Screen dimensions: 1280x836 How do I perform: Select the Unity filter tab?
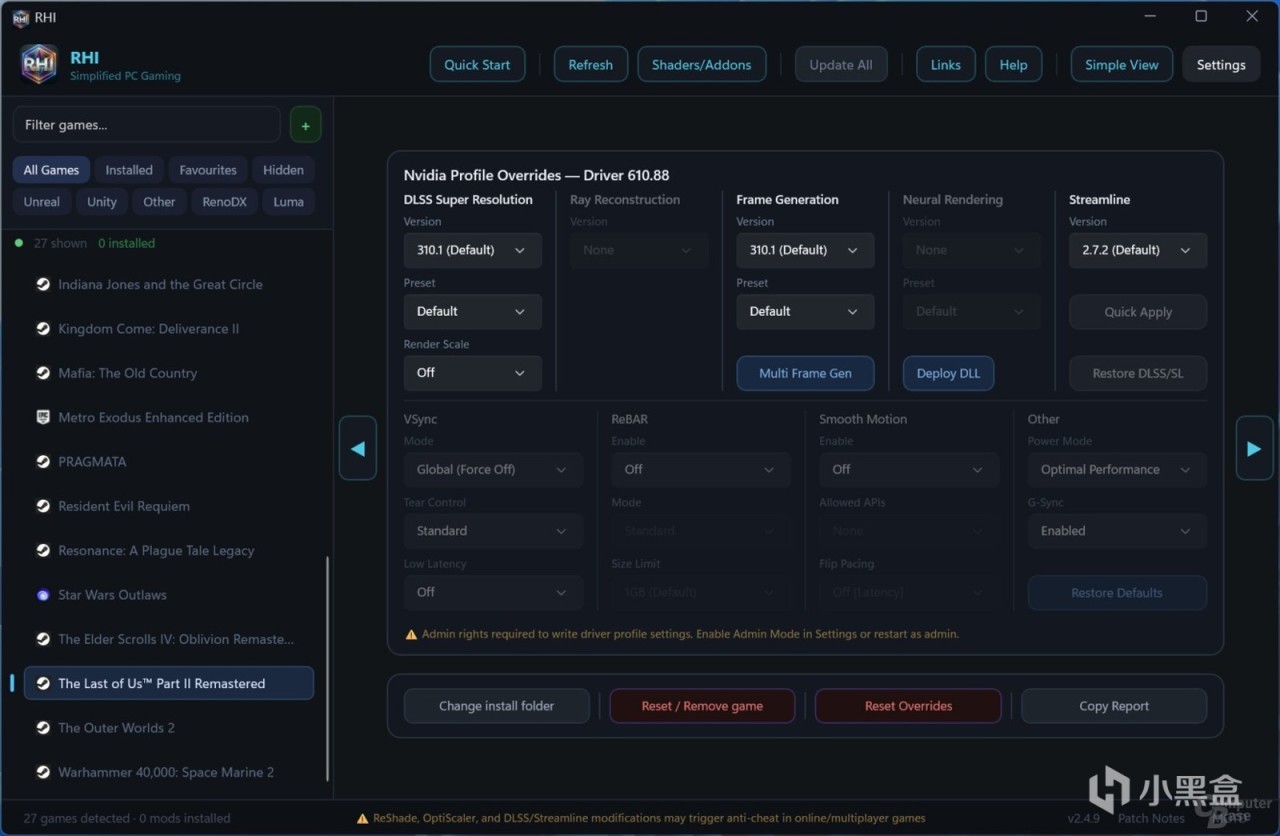pyautogui.click(x=102, y=201)
